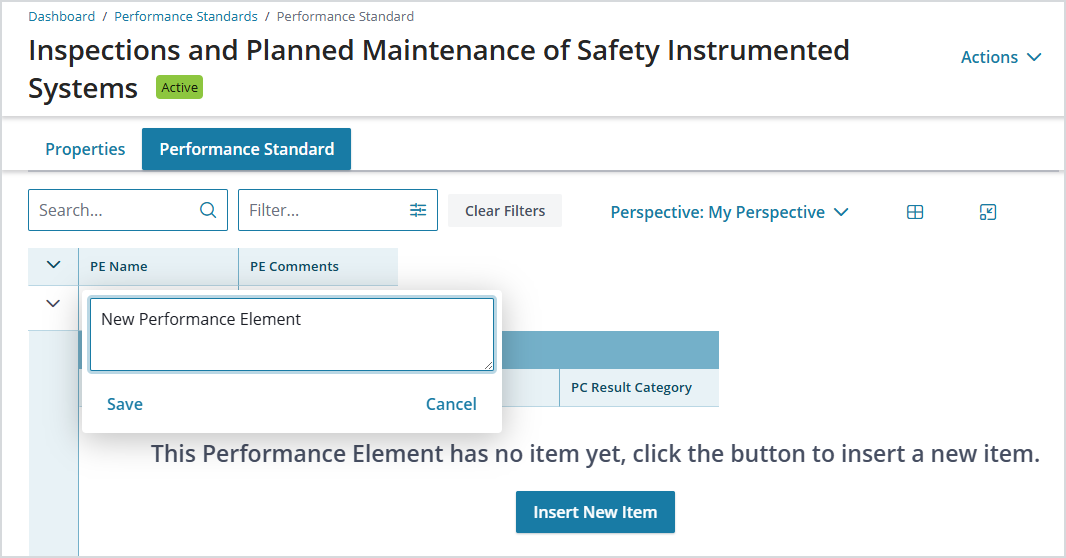1066x558 pixels.
Task: Switch to the Properties tab
Action: (x=85, y=149)
